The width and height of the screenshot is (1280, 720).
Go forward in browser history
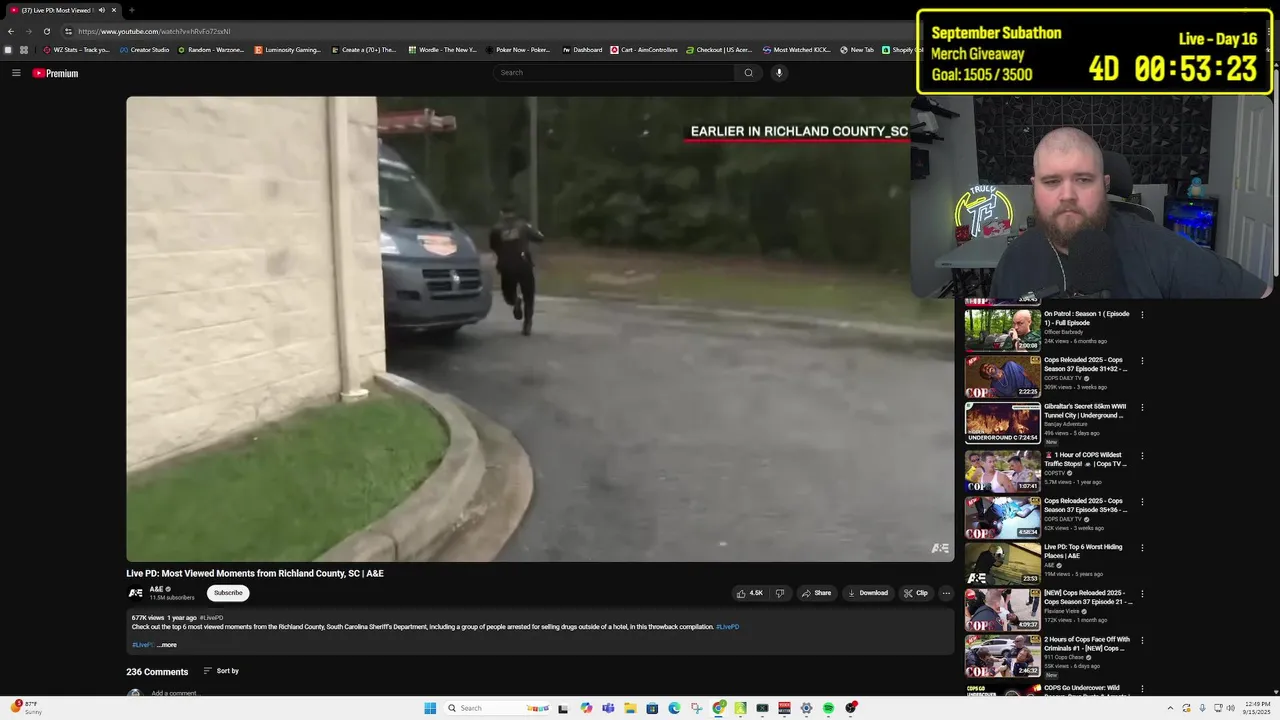[28, 31]
